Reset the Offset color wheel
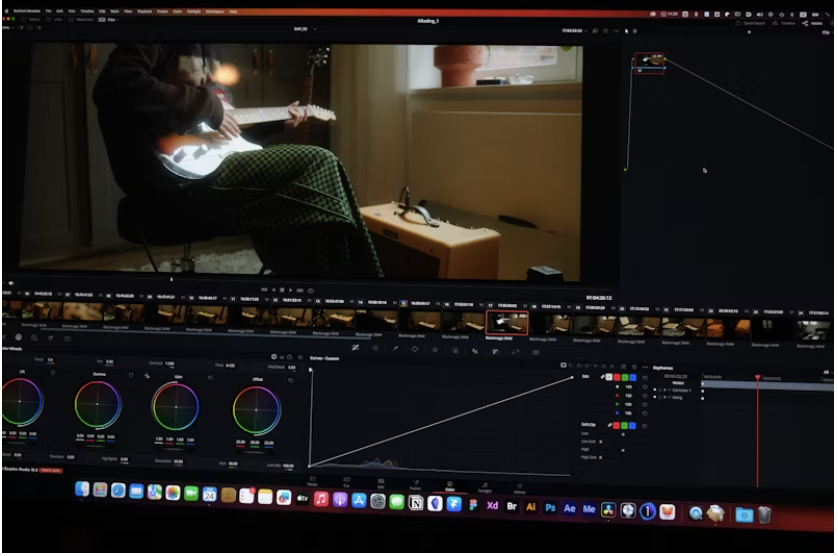The width and height of the screenshot is (838, 556). 290,381
